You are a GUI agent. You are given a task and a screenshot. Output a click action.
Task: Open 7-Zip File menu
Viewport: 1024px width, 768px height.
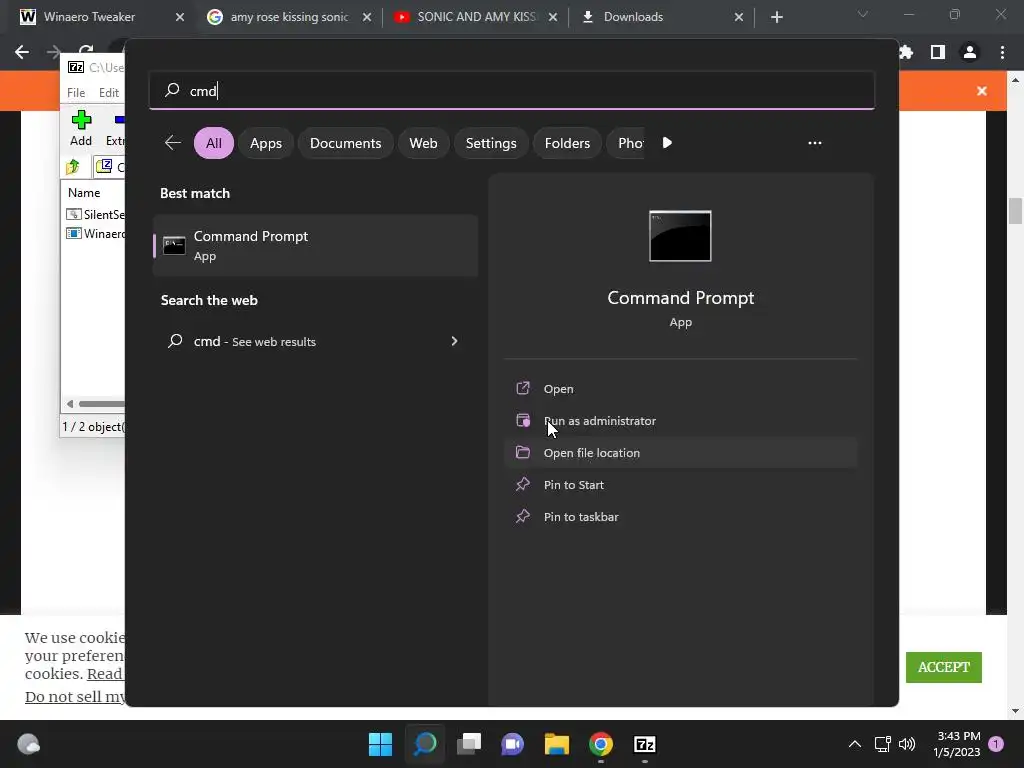[76, 93]
